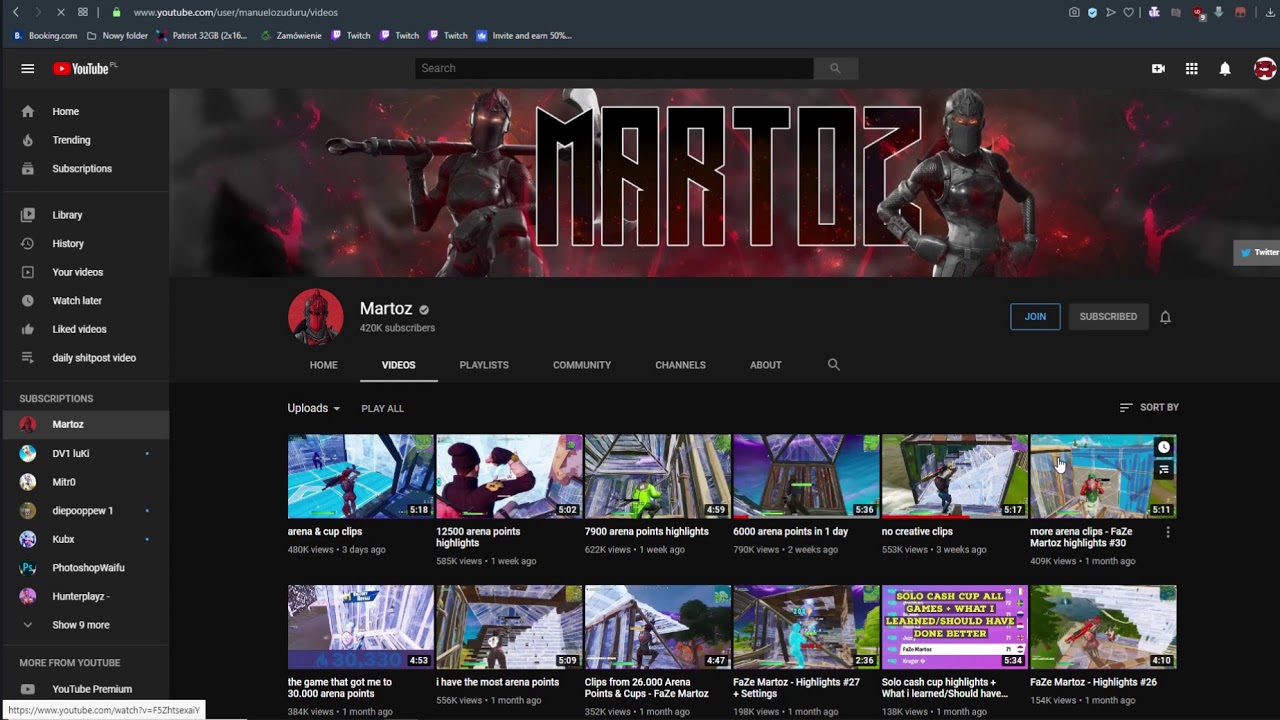Open Nowy folder bookmark folder
This screenshot has width=1280, height=720.
(117, 36)
